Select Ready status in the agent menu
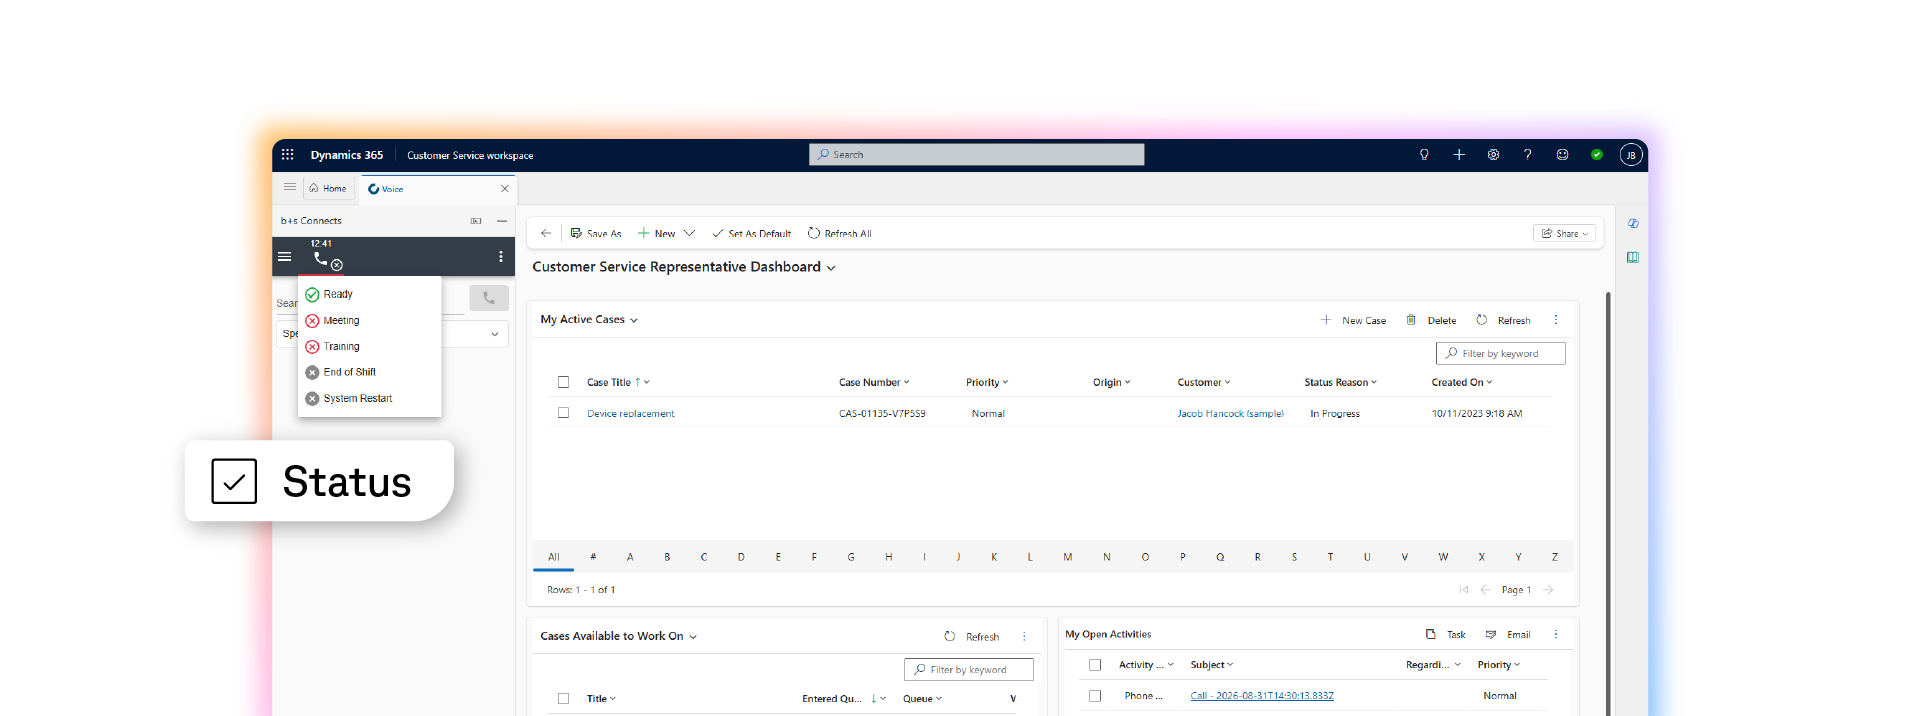 tap(337, 294)
